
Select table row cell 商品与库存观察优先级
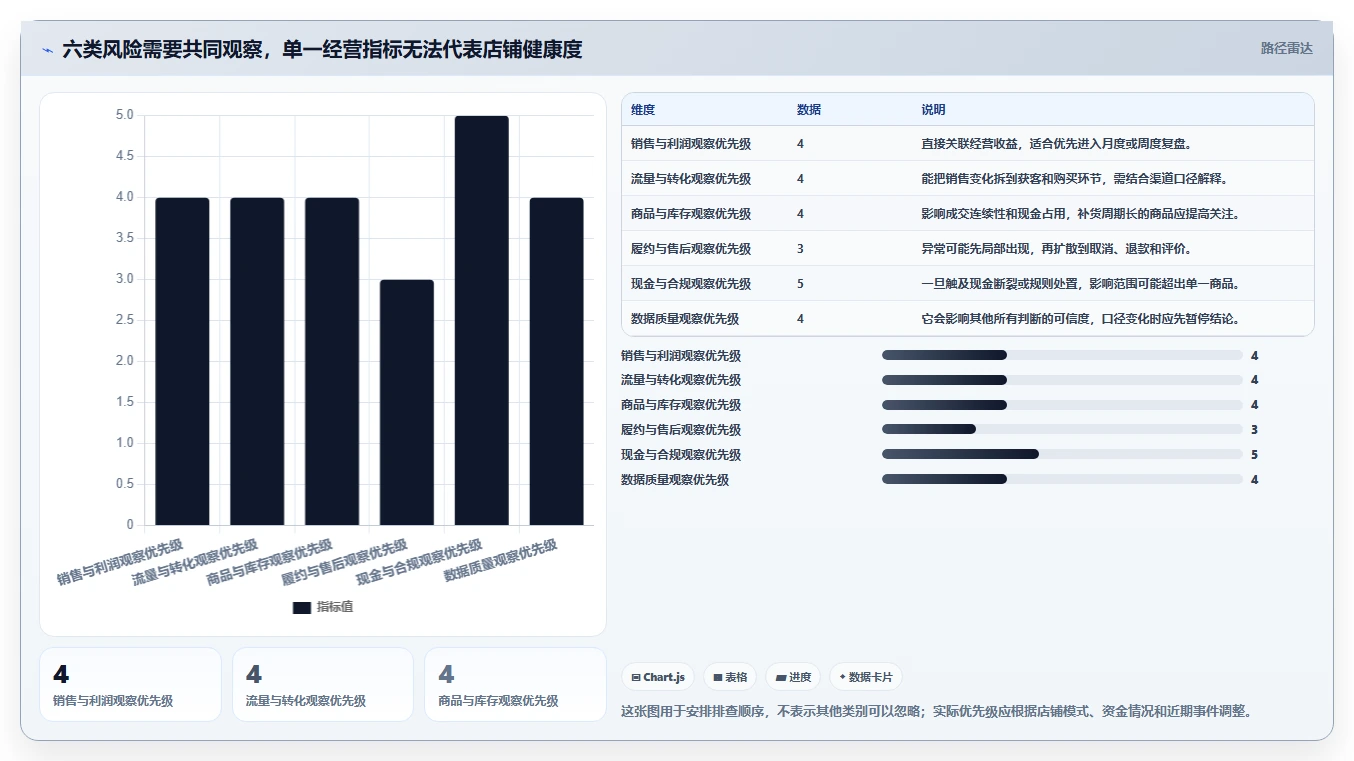click(691, 214)
